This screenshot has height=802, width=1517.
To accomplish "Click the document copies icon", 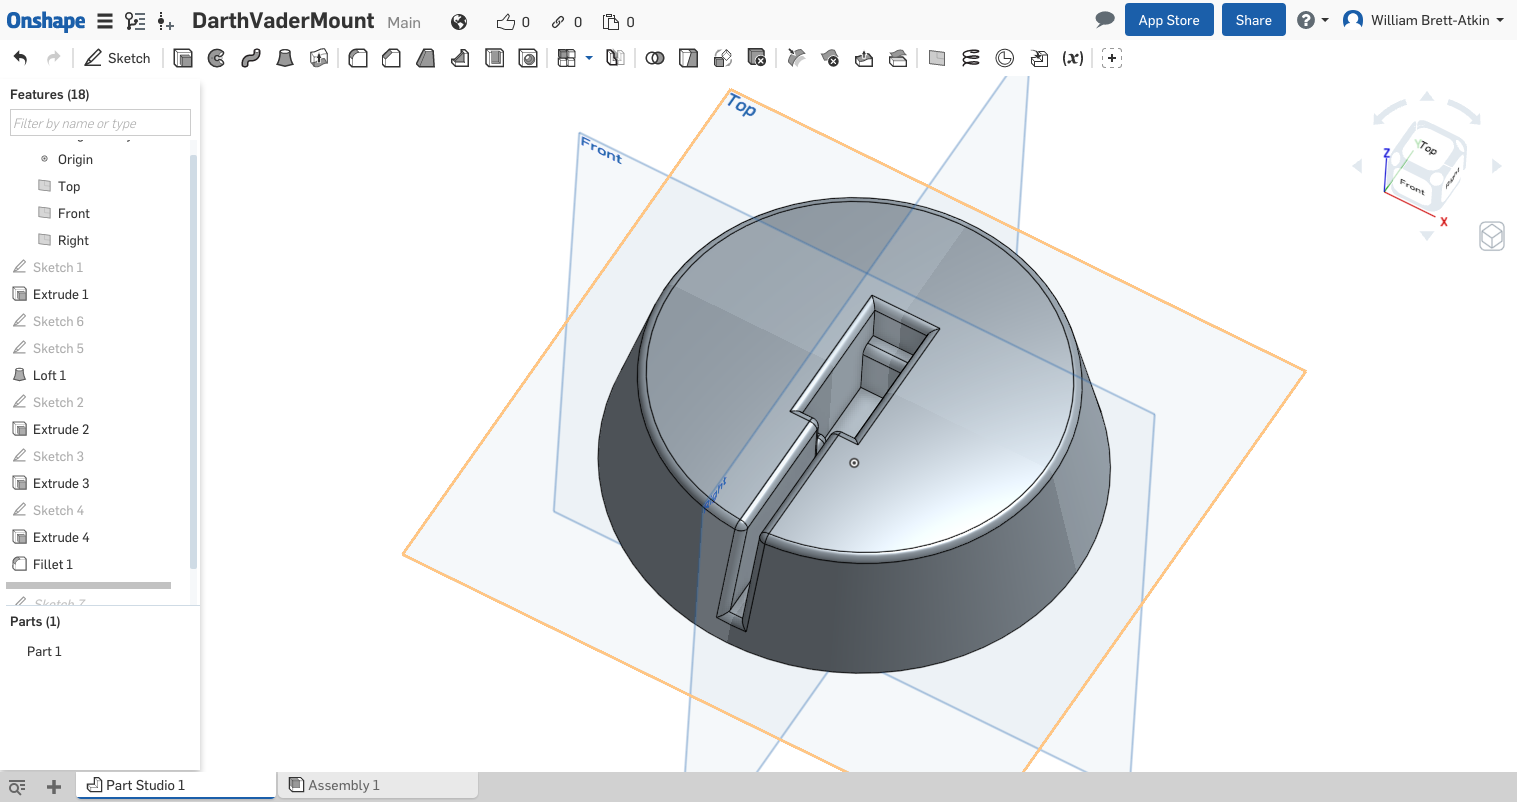I will (x=611, y=22).
